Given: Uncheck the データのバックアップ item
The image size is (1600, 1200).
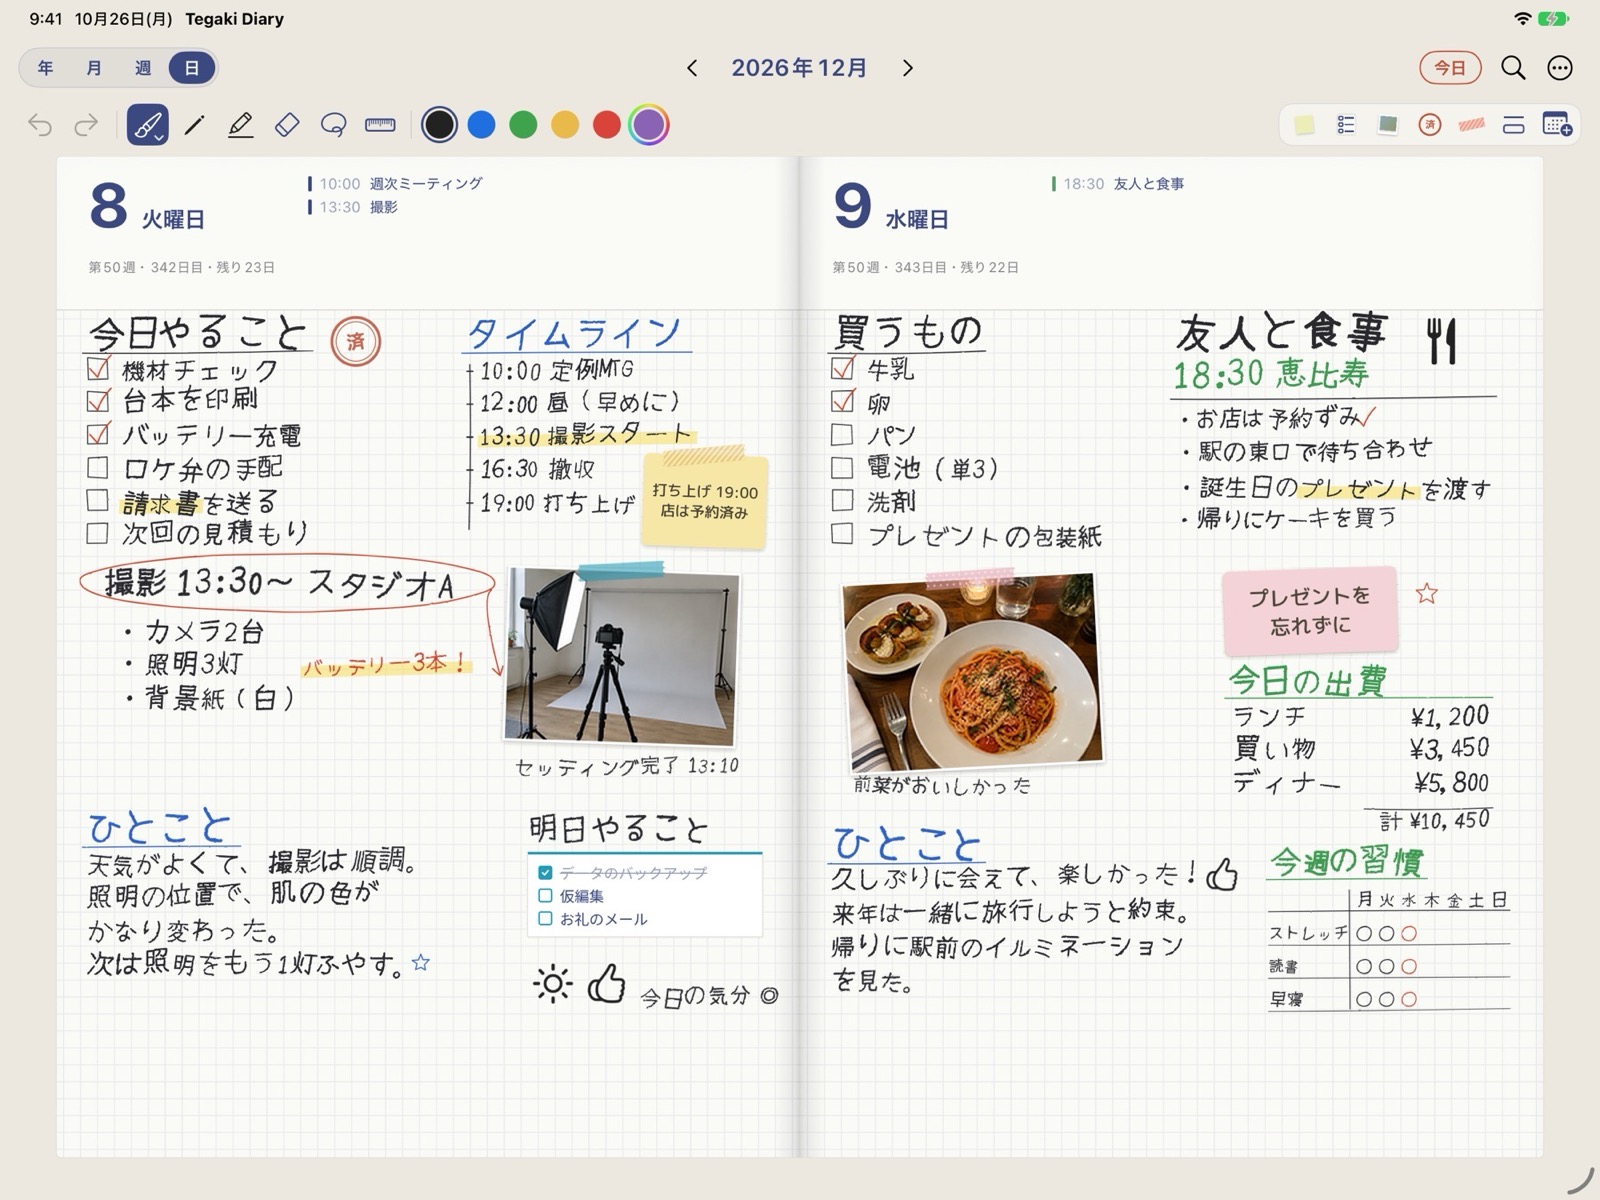Looking at the screenshot, I should tap(545, 873).
